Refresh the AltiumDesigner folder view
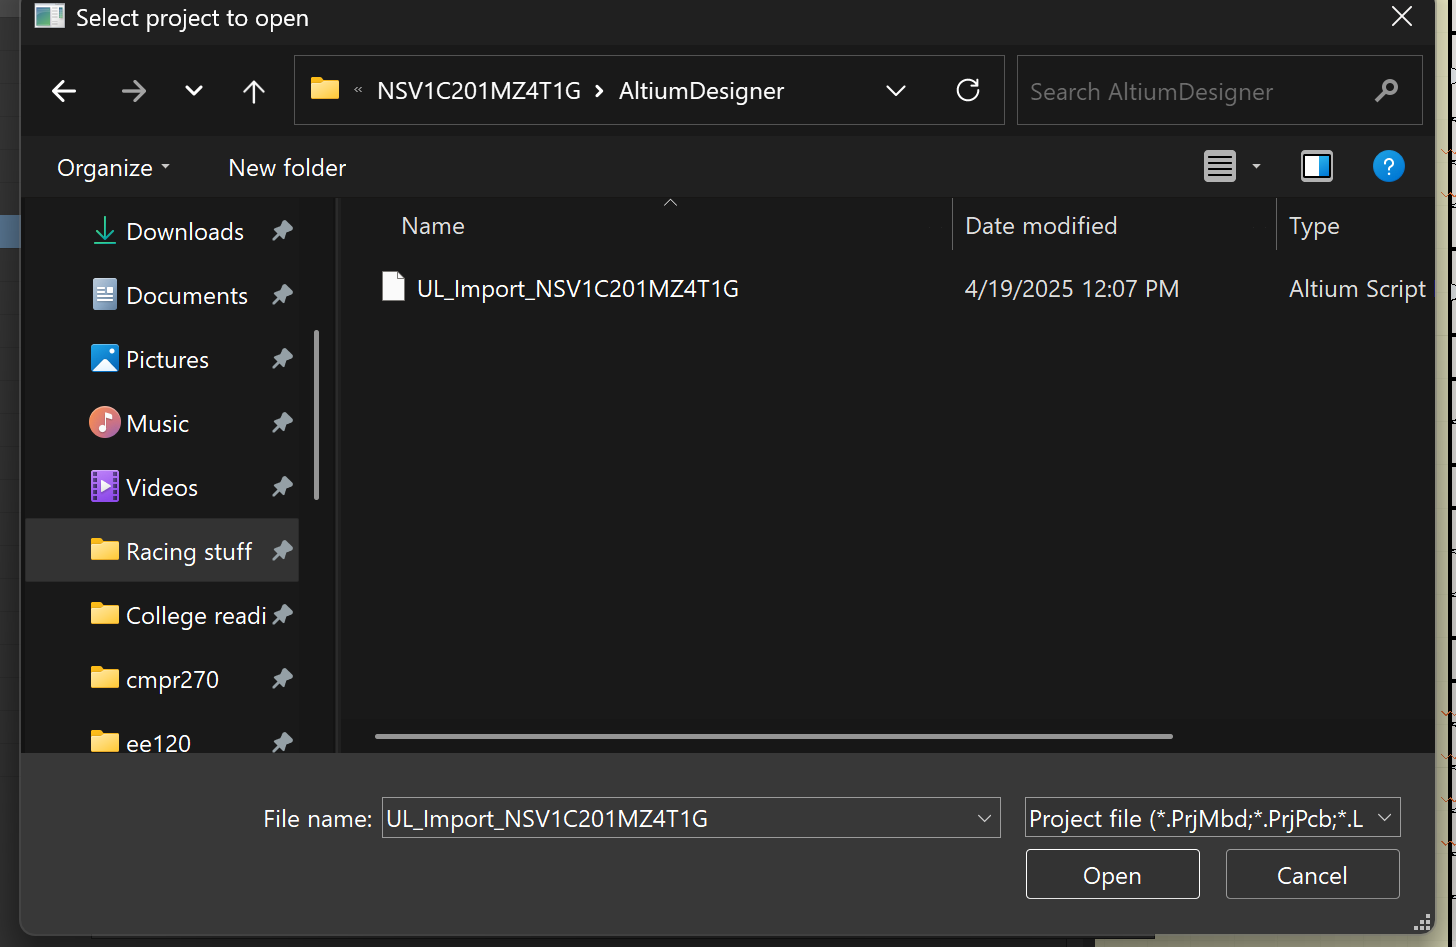Screen dimensions: 1456x947 coord(968,91)
